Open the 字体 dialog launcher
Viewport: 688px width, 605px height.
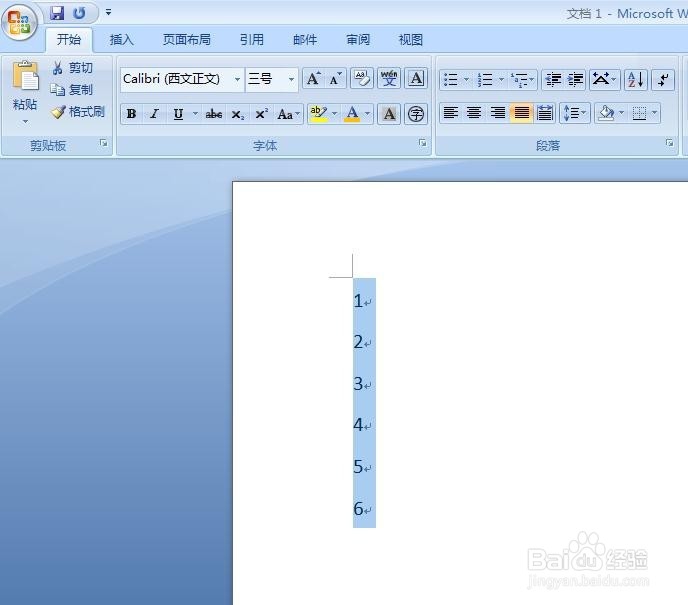tap(423, 143)
